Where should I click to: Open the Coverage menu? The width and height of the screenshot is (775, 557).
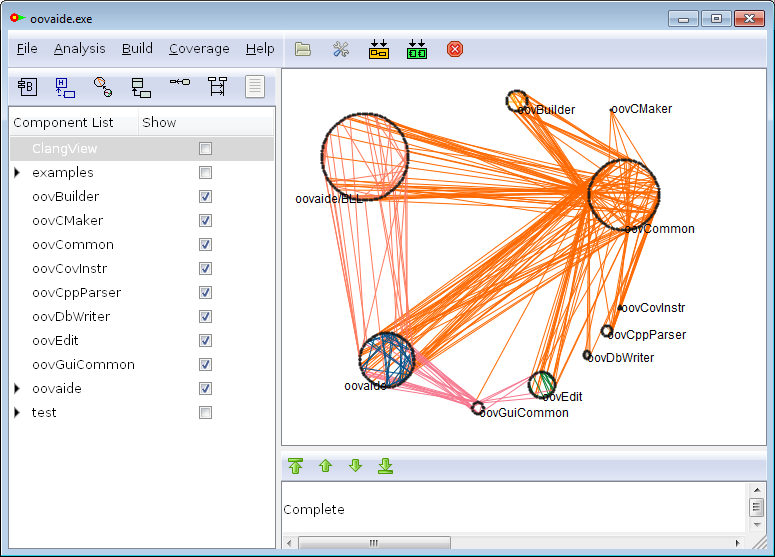[x=199, y=48]
